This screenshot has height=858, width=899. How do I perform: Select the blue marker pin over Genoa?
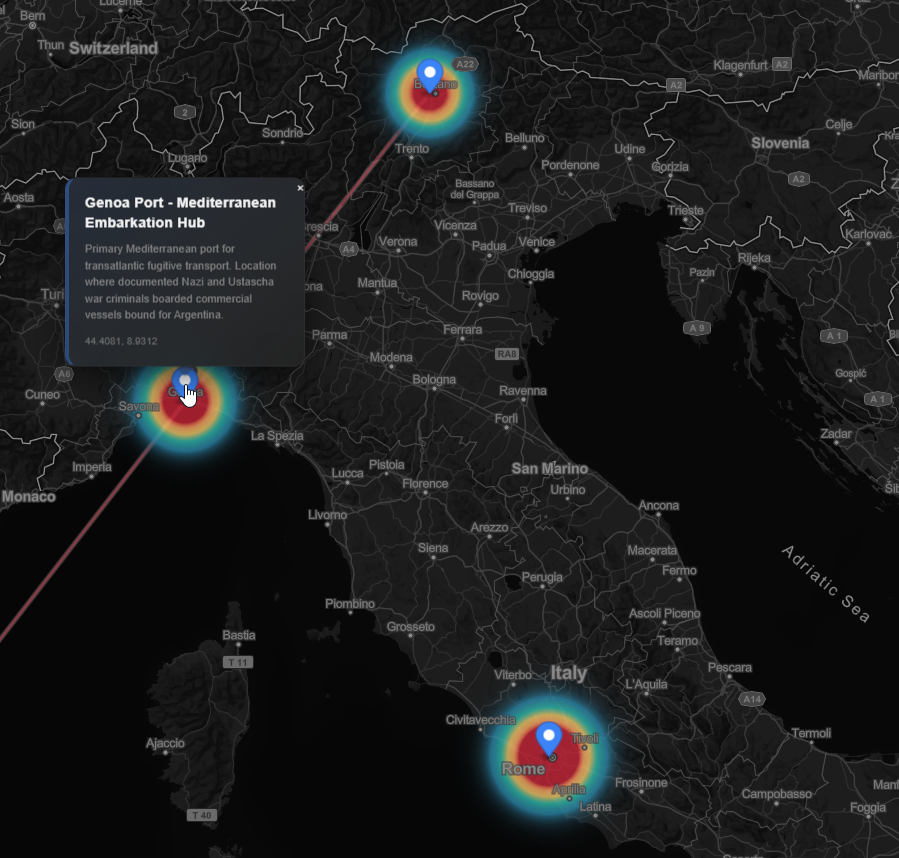tap(184, 378)
